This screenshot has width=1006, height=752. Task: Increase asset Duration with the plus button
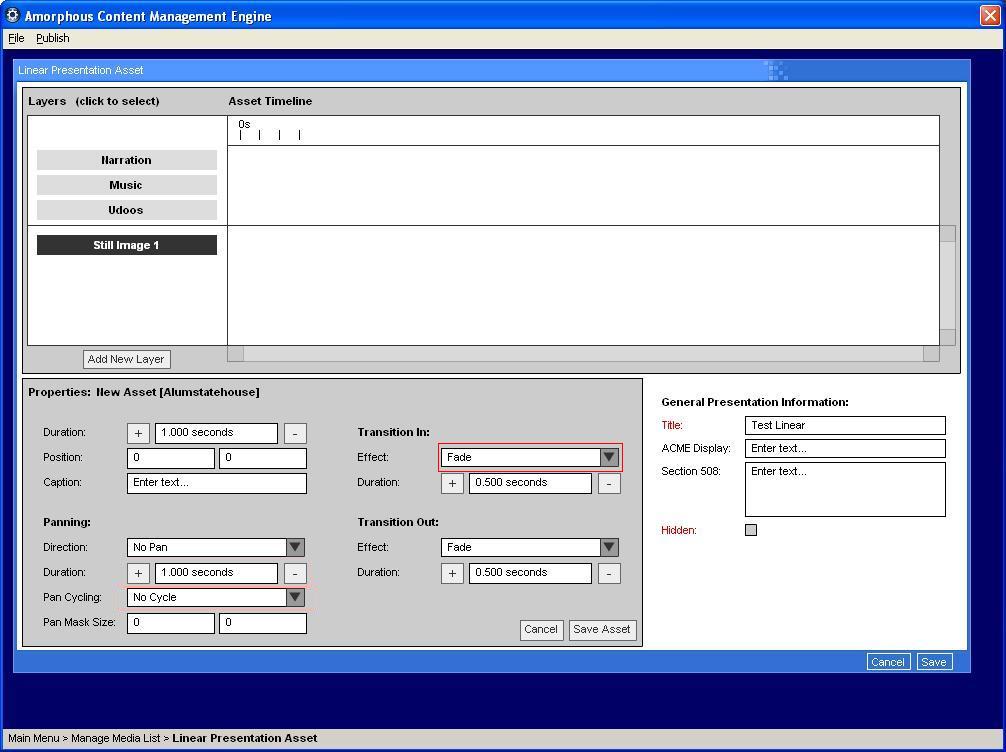tap(139, 433)
